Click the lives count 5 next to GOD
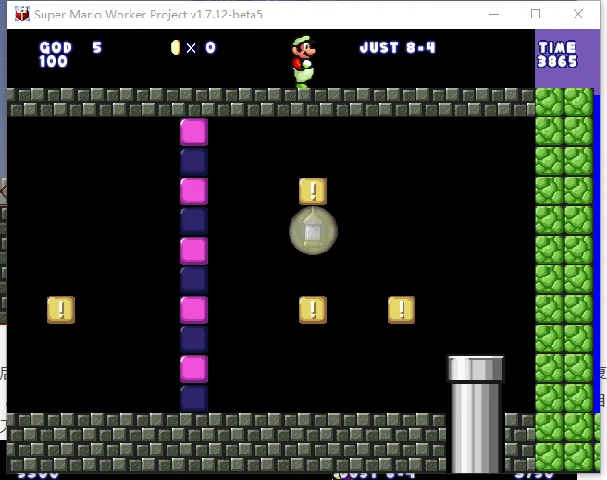 pyautogui.click(x=97, y=48)
